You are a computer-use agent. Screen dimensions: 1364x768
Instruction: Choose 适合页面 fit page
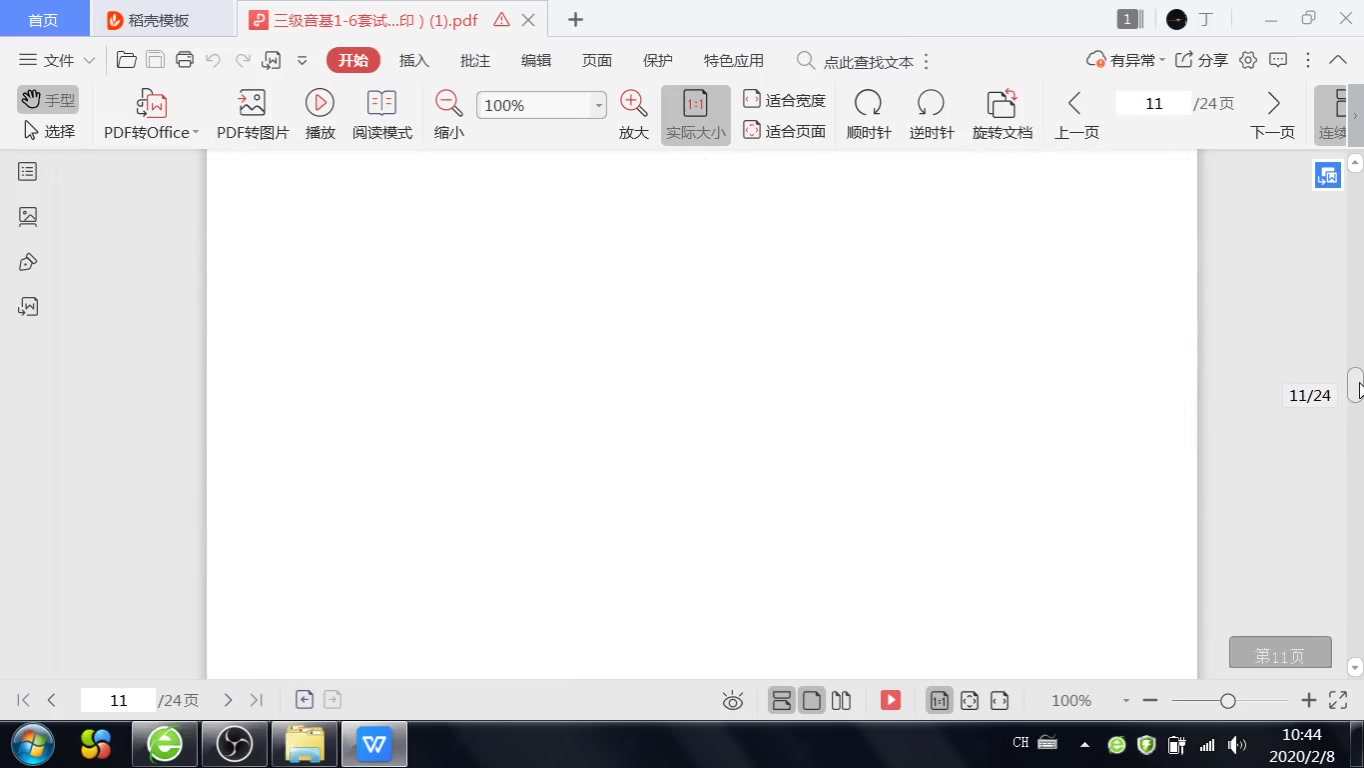click(785, 131)
